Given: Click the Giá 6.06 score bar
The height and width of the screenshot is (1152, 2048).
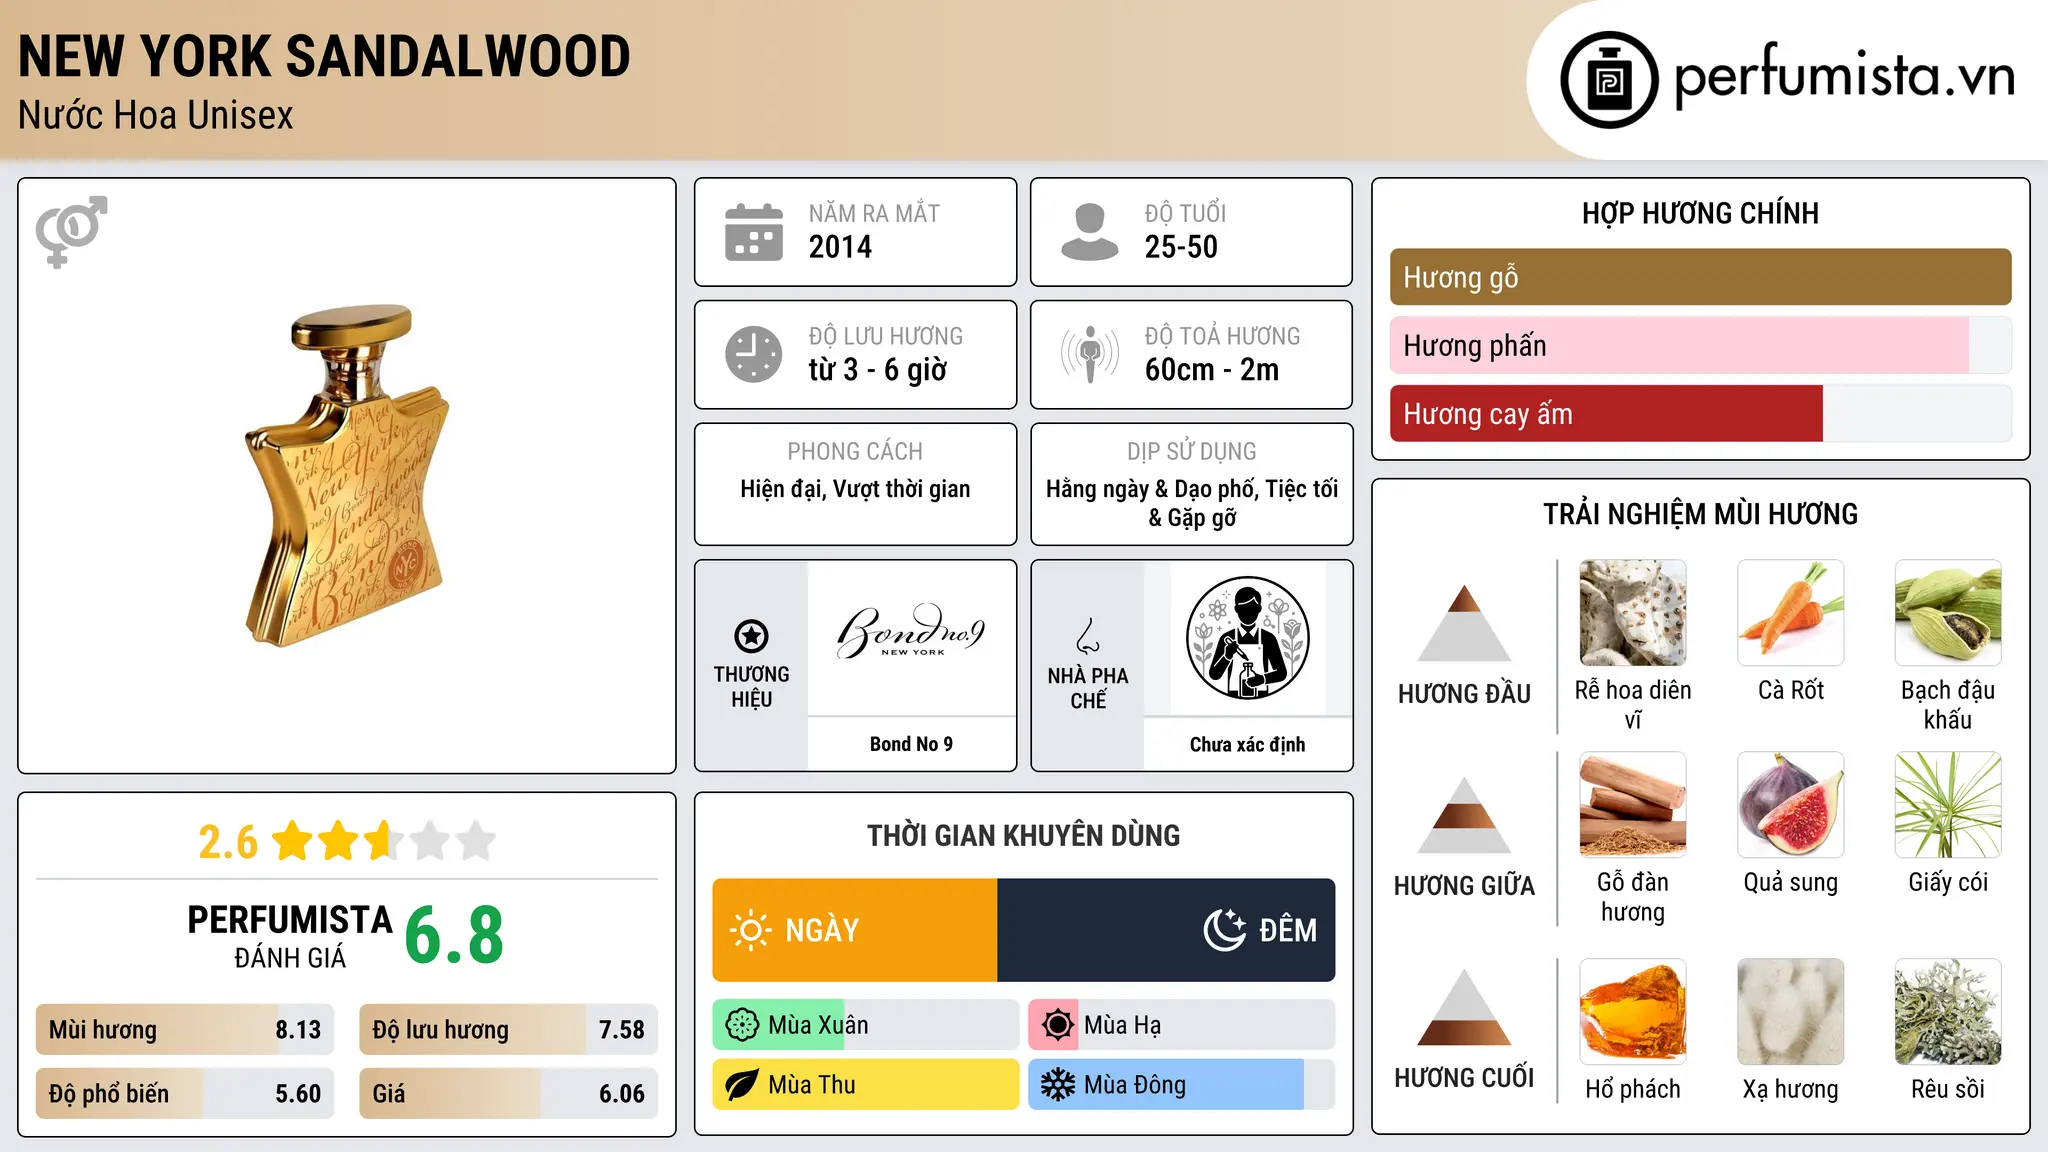Looking at the screenshot, I should click(508, 1093).
